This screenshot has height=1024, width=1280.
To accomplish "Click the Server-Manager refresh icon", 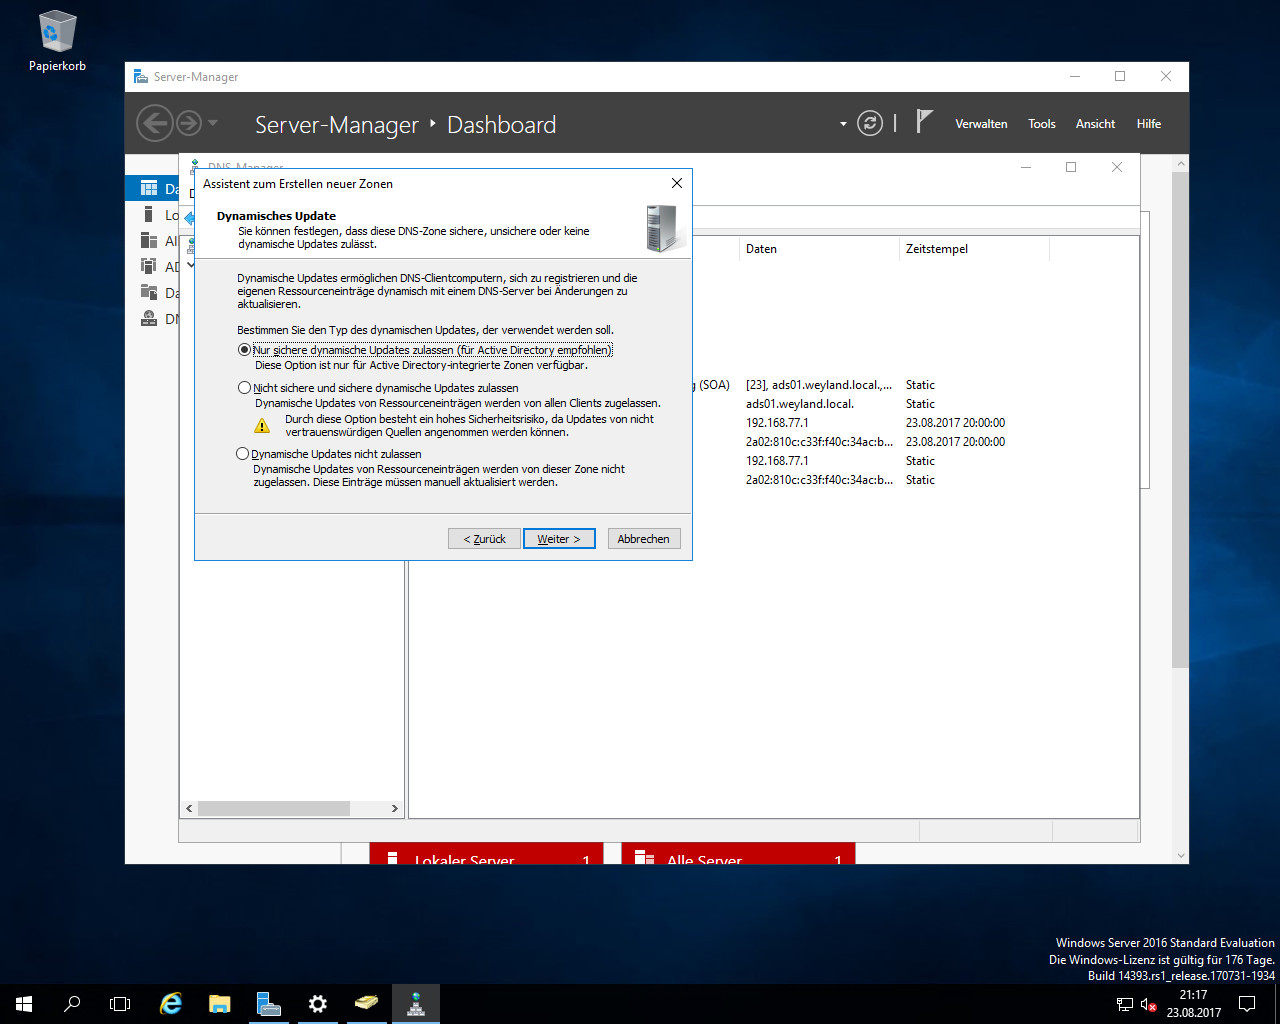I will click(x=870, y=124).
